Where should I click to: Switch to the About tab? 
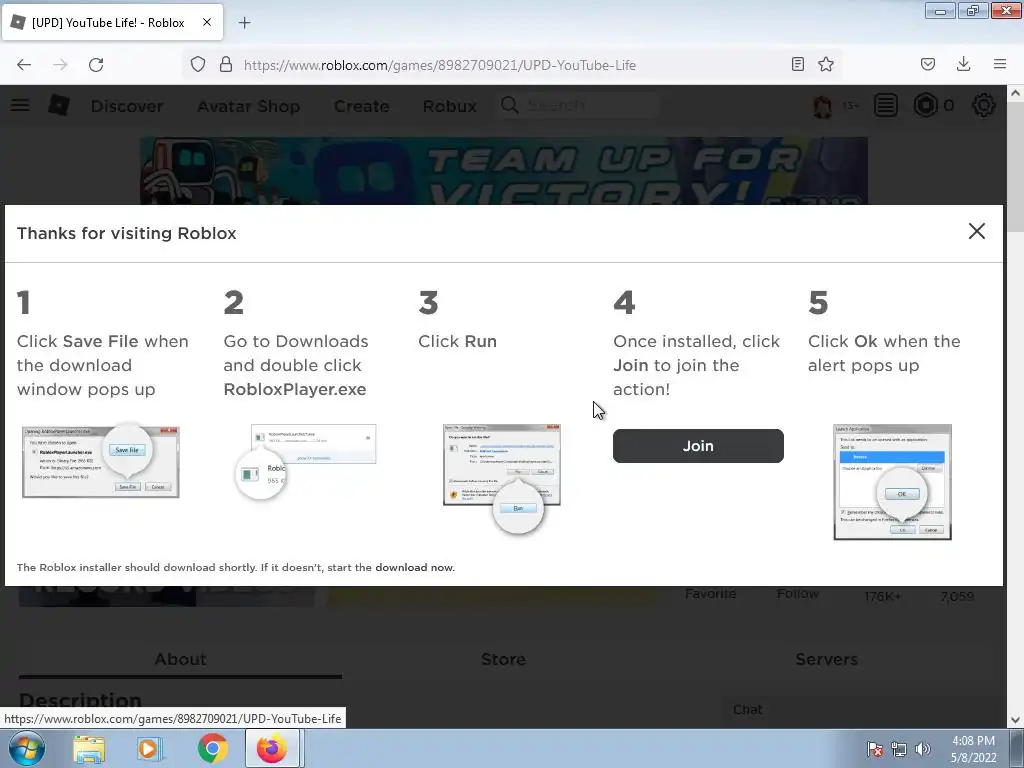(180, 660)
